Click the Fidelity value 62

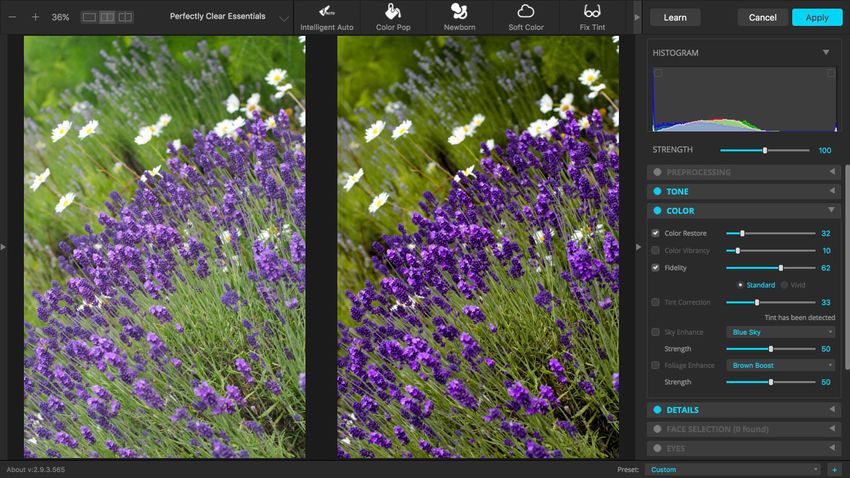coord(826,268)
